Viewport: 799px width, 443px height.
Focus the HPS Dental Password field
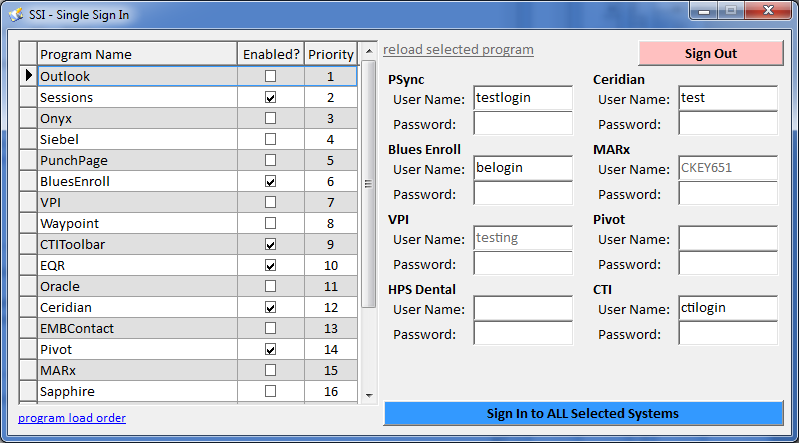523,333
